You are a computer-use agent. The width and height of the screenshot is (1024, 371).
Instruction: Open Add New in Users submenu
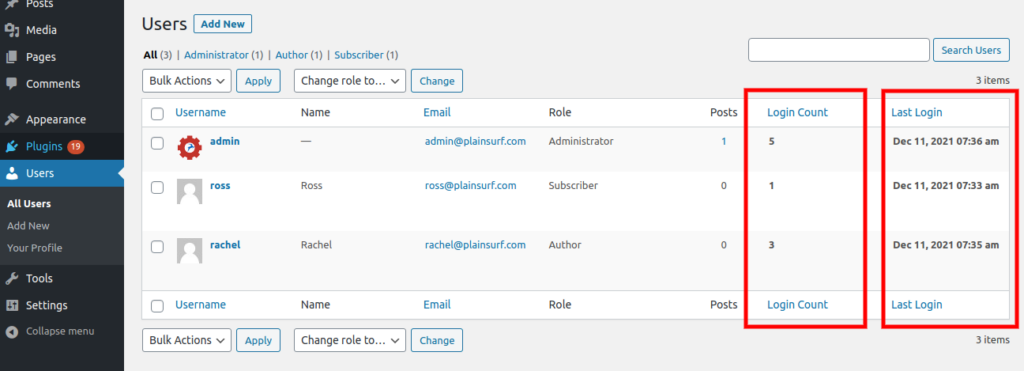(28, 226)
